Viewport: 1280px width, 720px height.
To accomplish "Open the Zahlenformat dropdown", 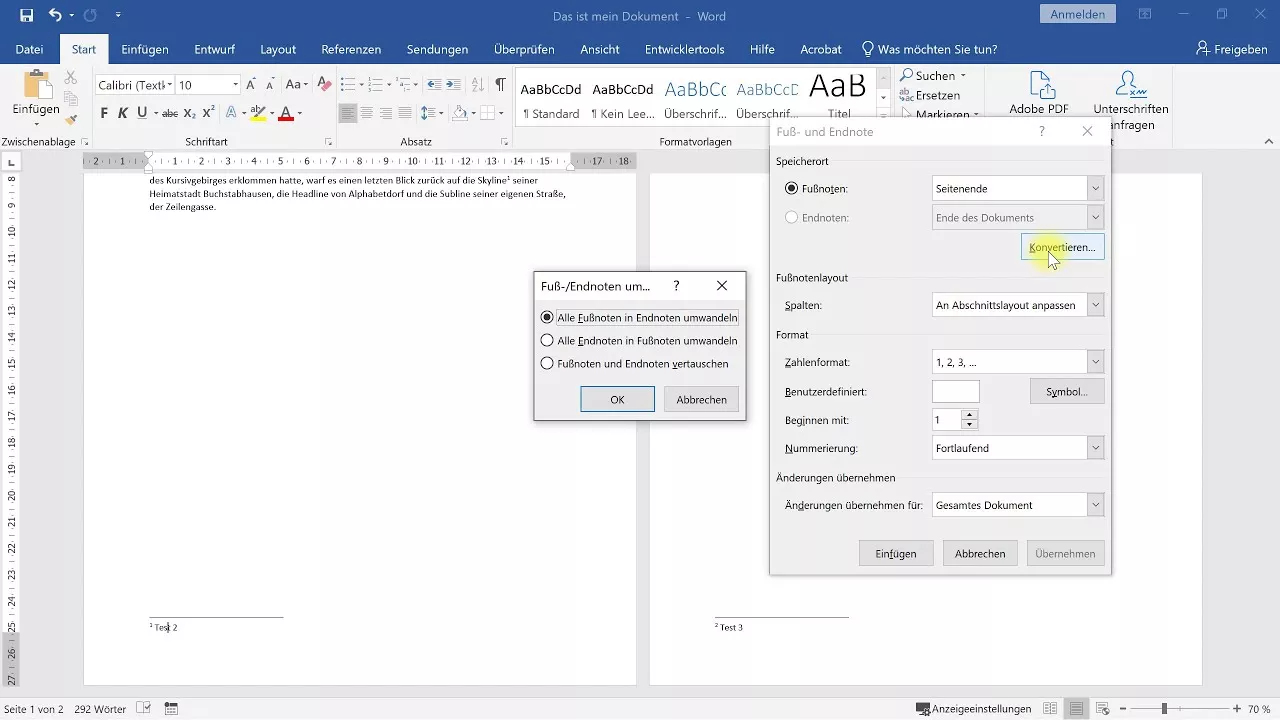I will (1095, 361).
